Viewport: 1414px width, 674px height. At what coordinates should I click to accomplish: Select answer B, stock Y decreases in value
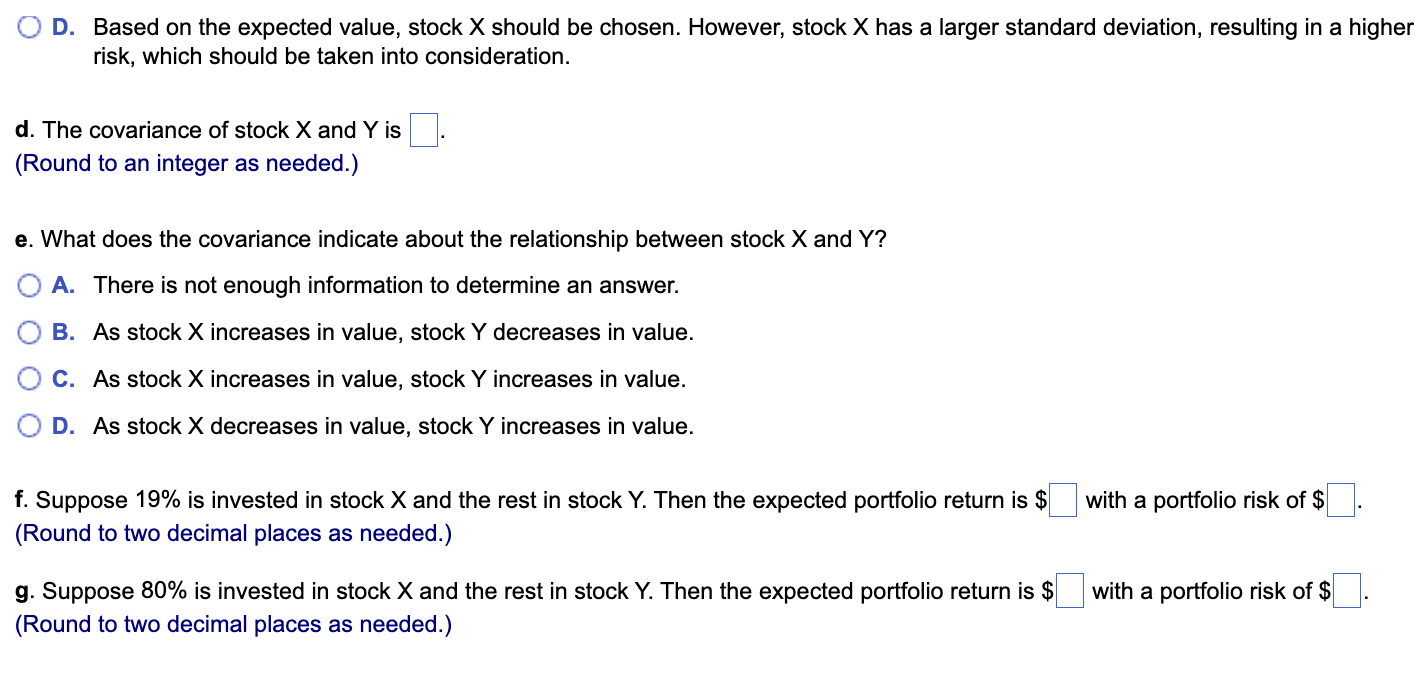pyautogui.click(x=28, y=332)
